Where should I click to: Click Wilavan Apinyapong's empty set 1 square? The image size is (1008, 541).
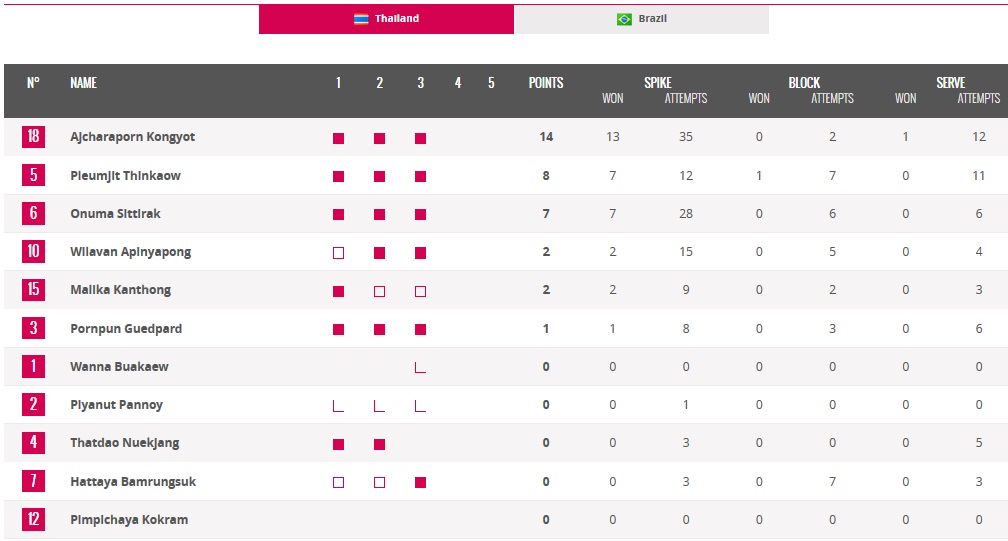pos(338,253)
